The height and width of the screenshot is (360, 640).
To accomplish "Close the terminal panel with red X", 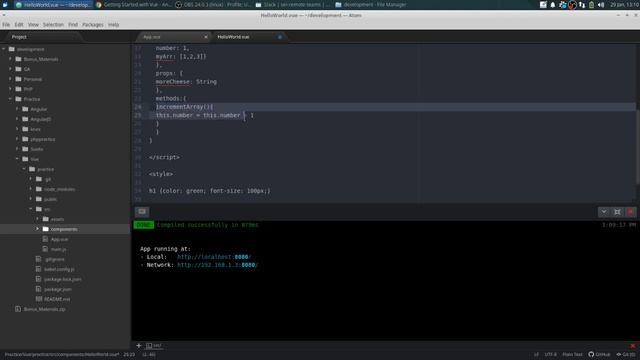I will (631, 212).
